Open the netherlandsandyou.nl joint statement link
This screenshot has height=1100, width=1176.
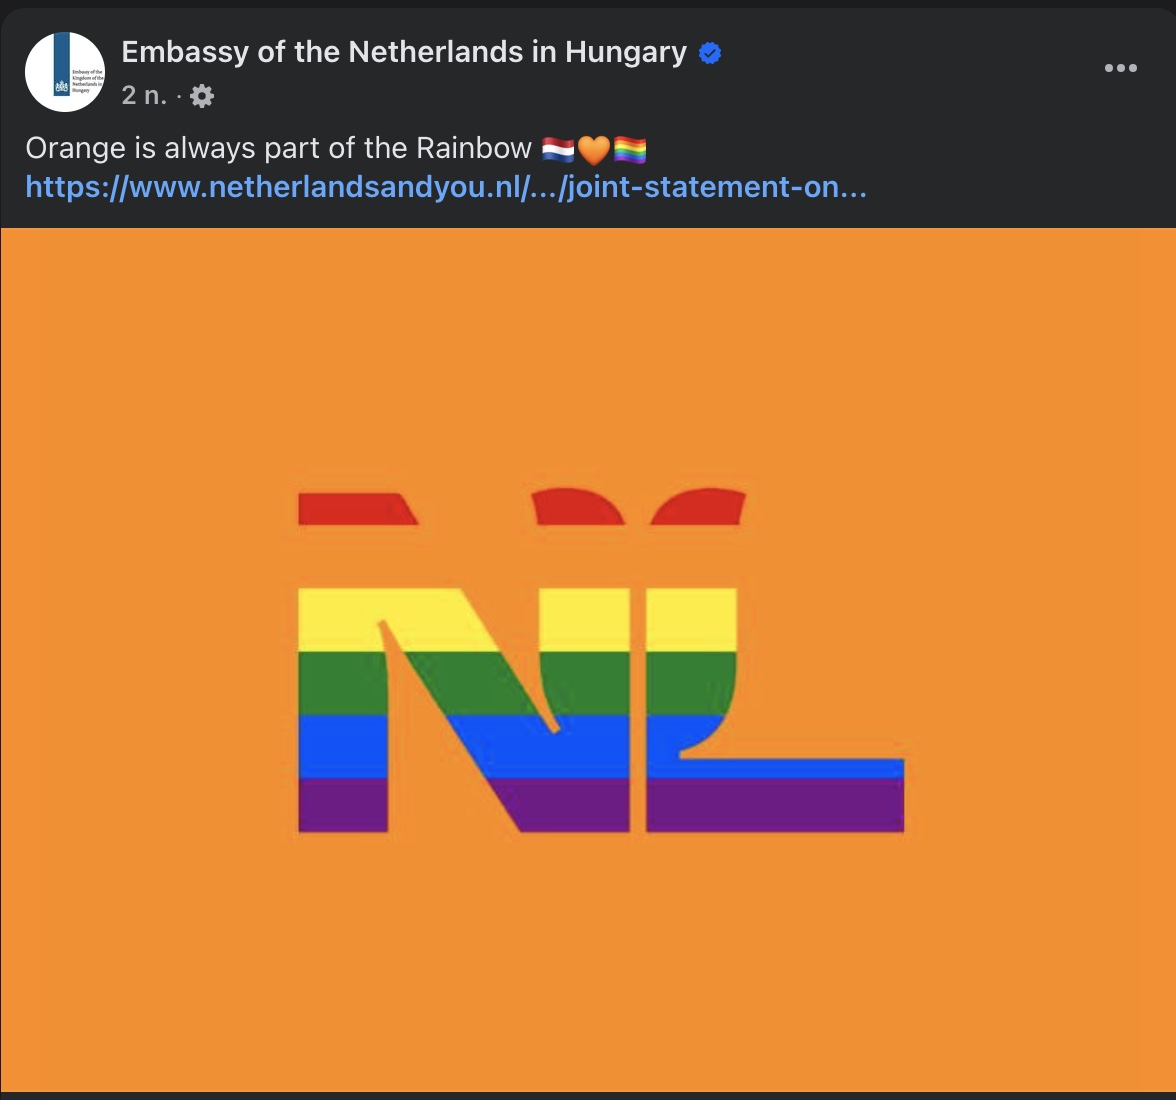pos(446,187)
